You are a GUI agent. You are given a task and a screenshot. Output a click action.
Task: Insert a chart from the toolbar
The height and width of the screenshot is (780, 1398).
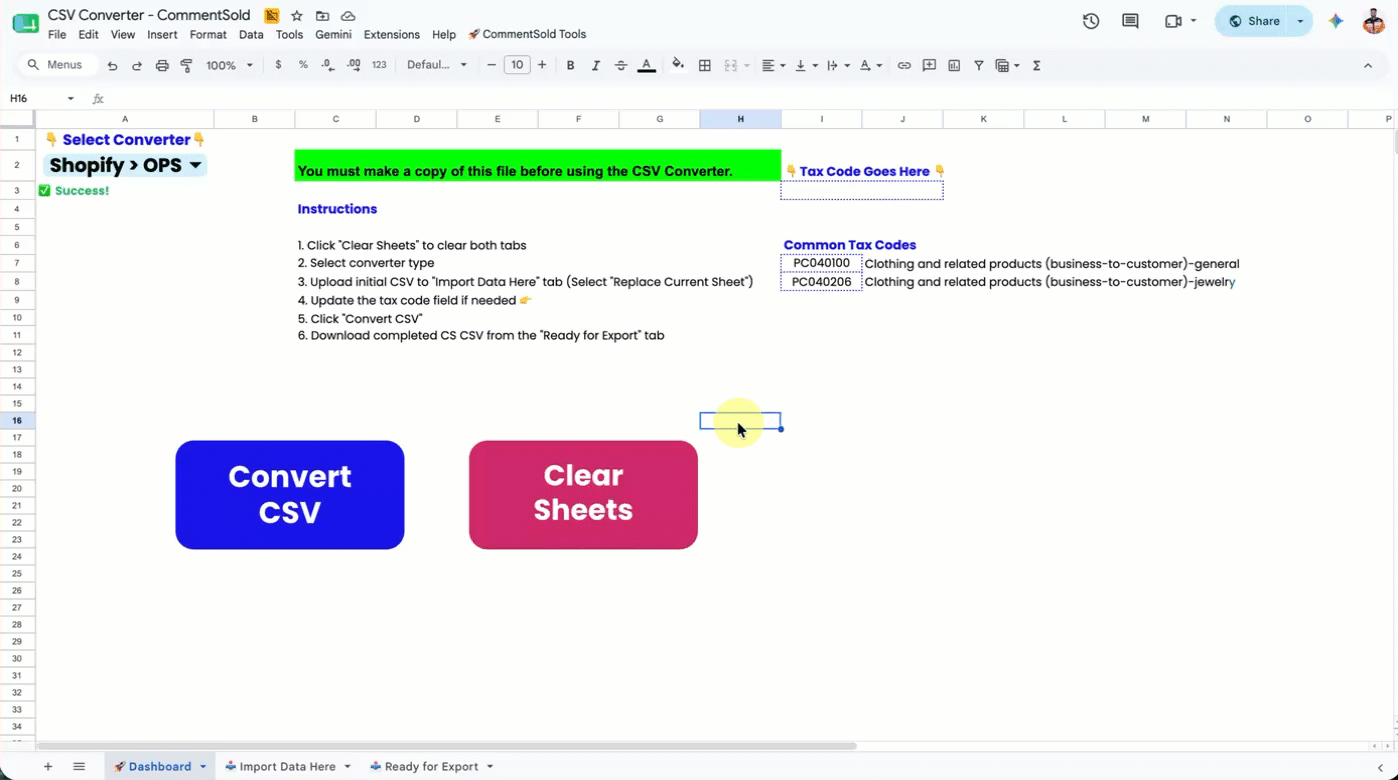pyautogui.click(x=954, y=65)
